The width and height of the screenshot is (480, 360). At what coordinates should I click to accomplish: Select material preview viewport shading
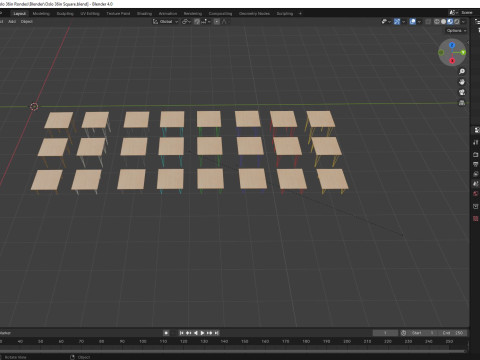450,22
